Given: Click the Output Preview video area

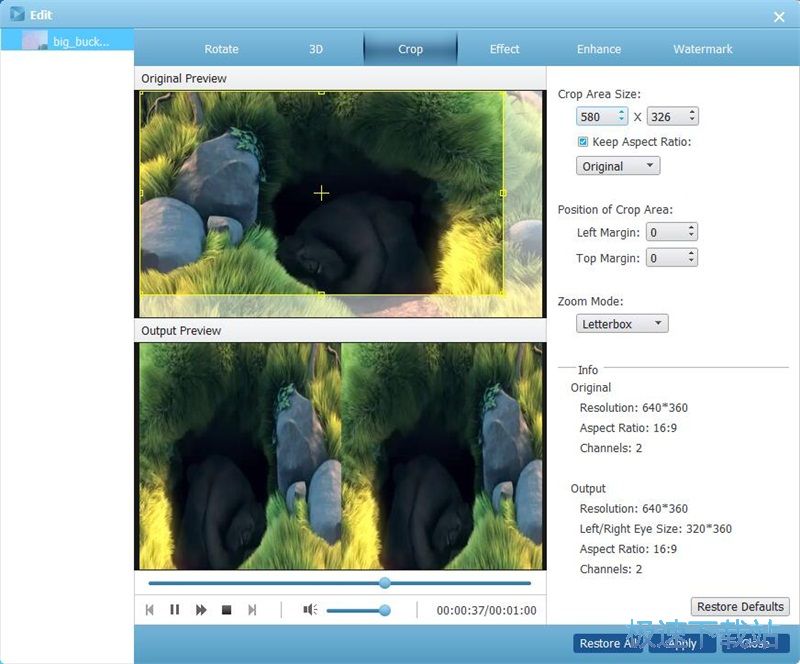Looking at the screenshot, I should coord(340,456).
